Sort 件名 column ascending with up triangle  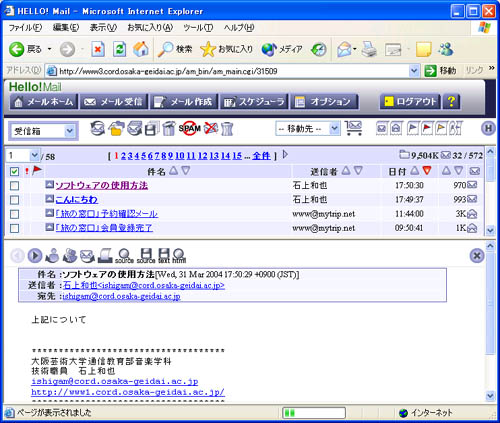[173, 171]
